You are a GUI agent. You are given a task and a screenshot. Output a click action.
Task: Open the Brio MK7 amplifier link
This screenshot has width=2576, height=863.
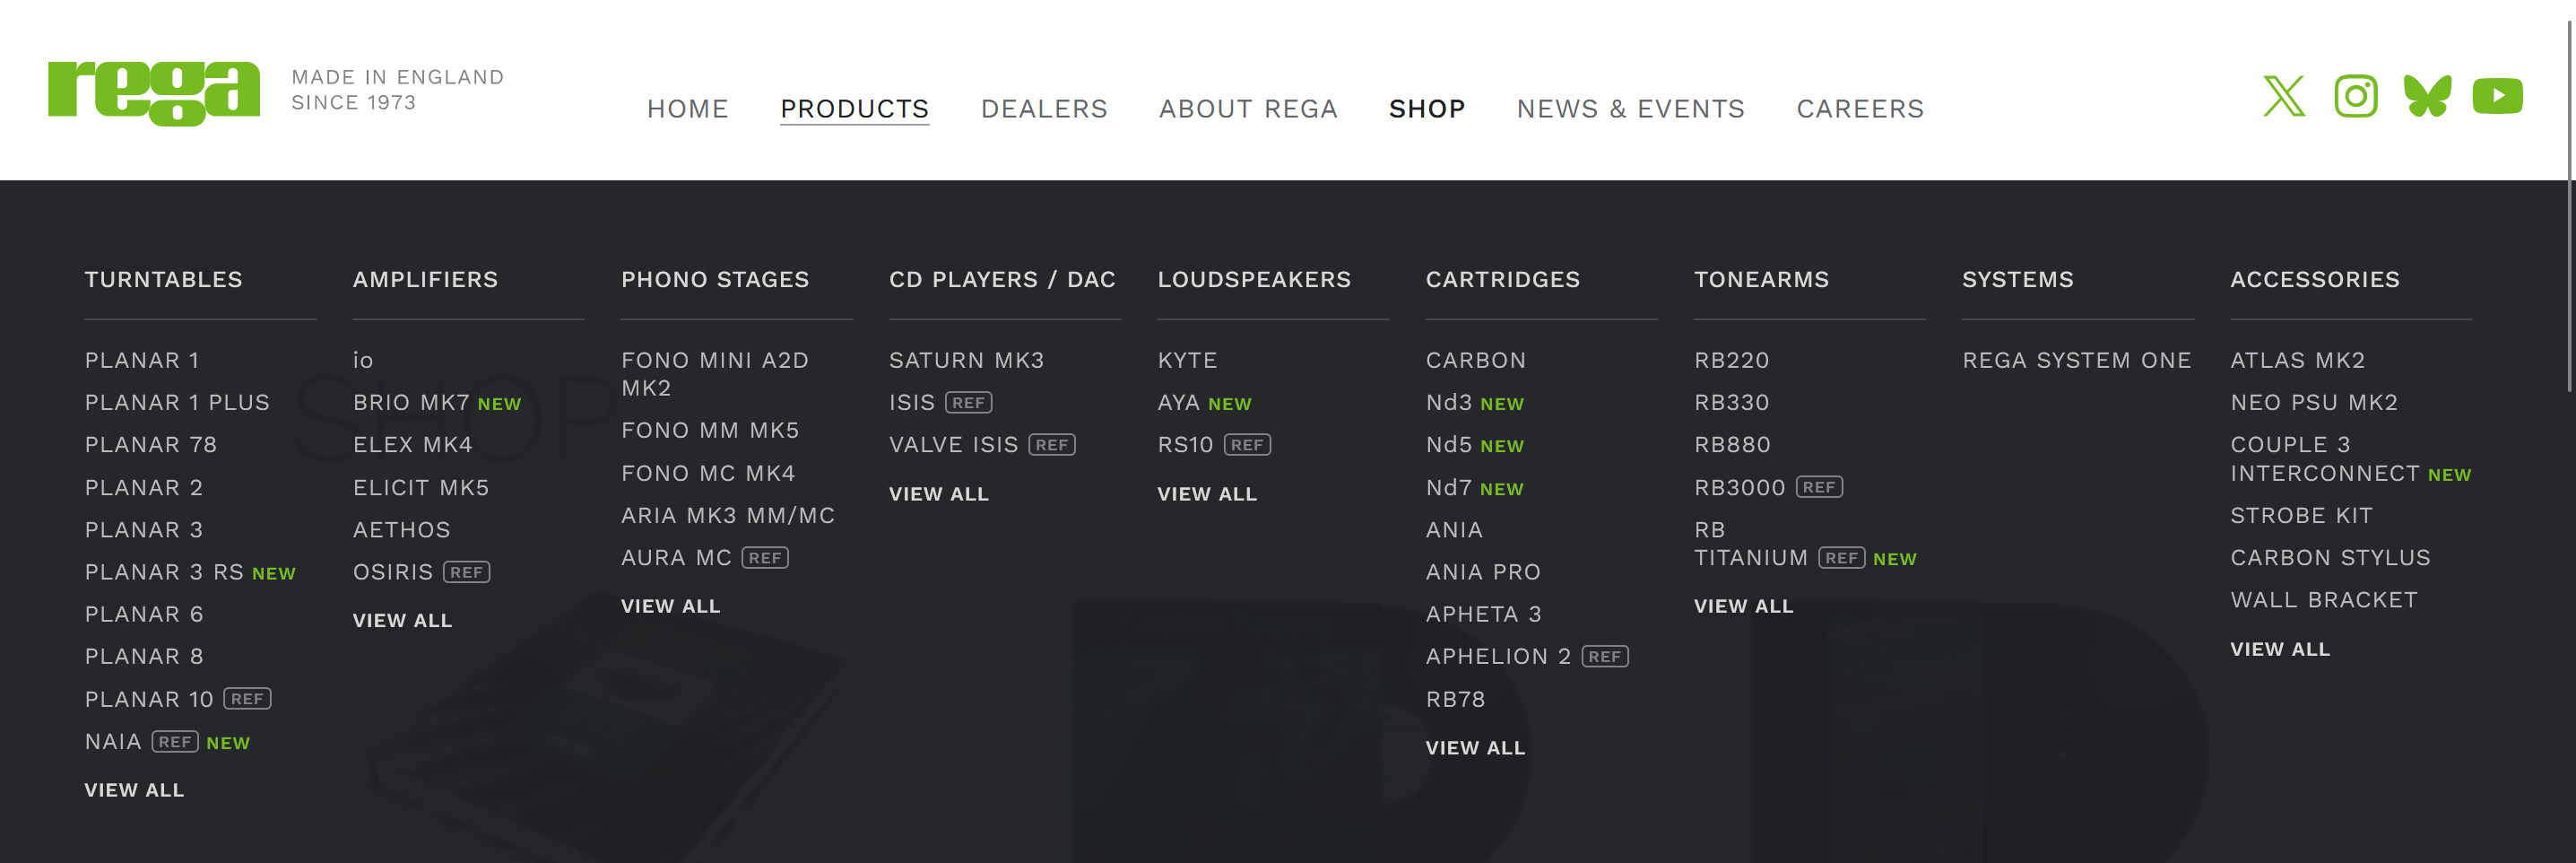coord(411,402)
